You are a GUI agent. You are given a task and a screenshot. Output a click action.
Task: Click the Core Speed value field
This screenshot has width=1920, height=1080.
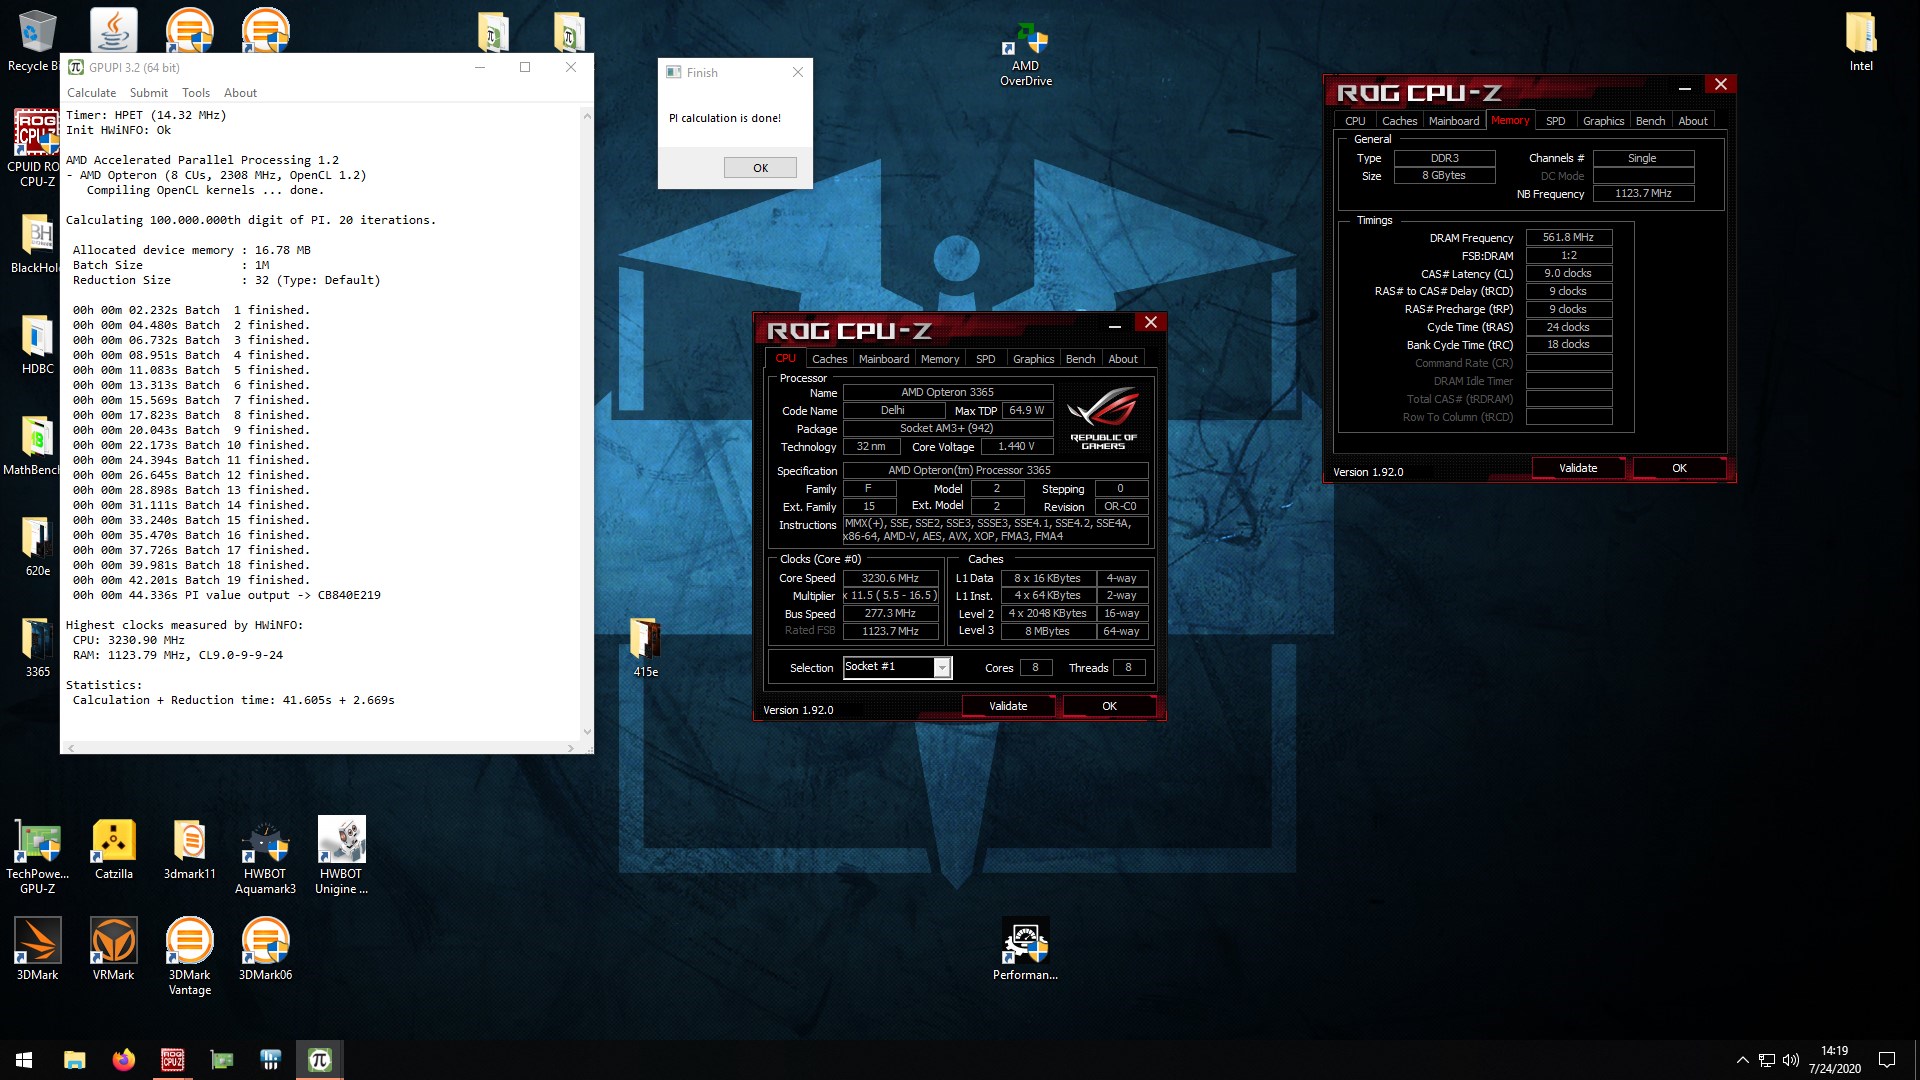(x=890, y=578)
